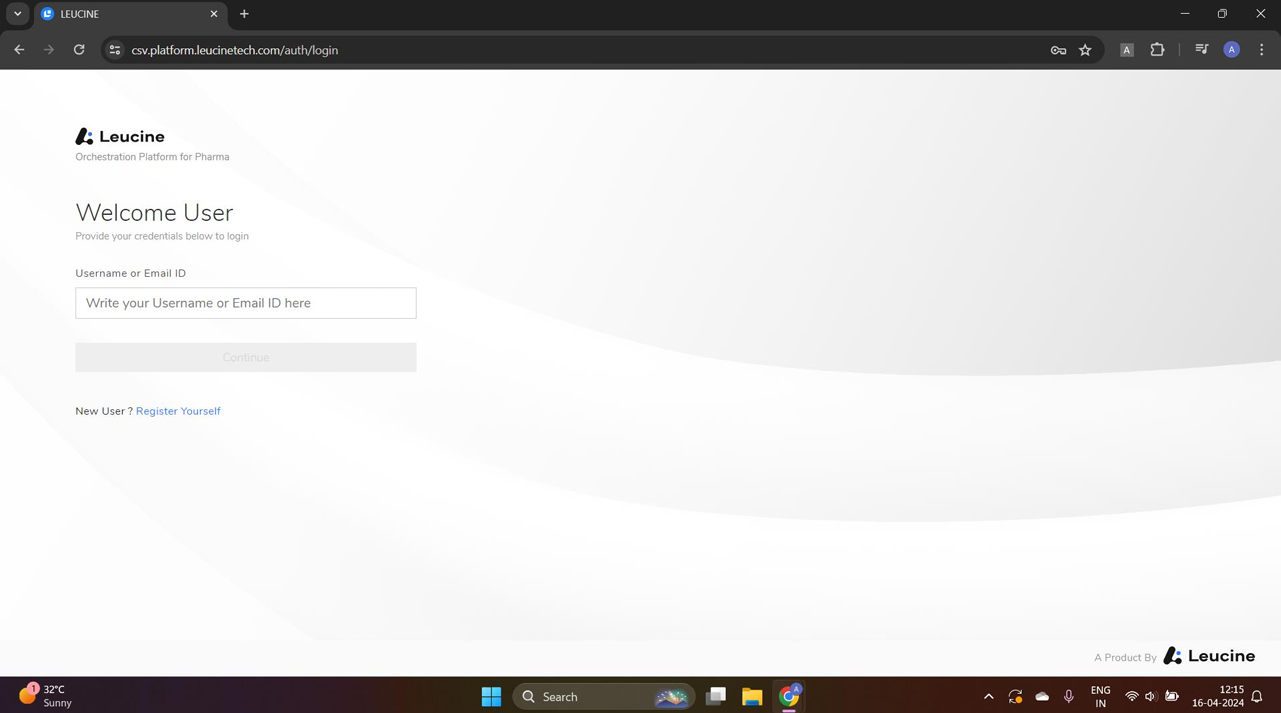Open Chrome's three-dot menu
This screenshot has height=713, width=1281.
point(1261,49)
